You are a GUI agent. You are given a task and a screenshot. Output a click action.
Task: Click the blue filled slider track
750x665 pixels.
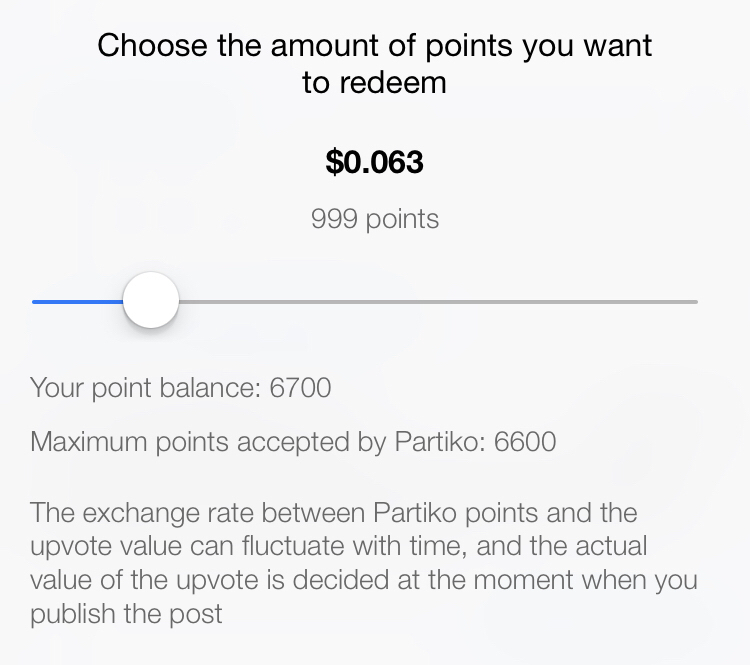click(x=78, y=301)
